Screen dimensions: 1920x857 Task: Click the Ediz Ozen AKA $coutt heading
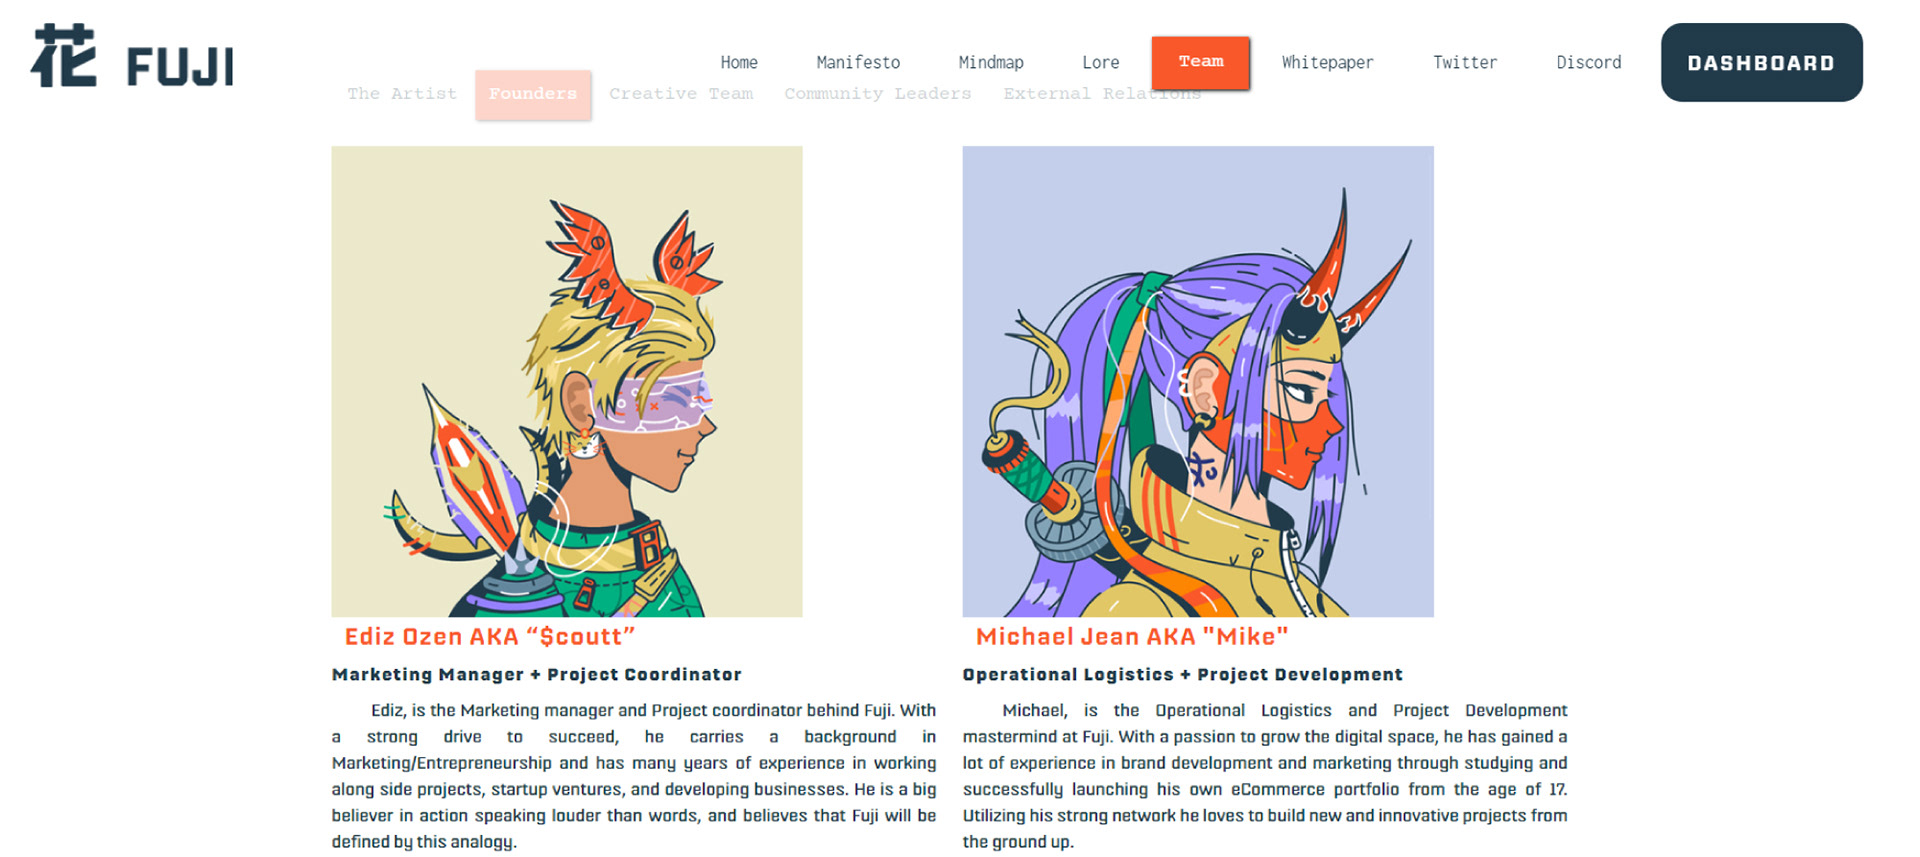tap(490, 637)
